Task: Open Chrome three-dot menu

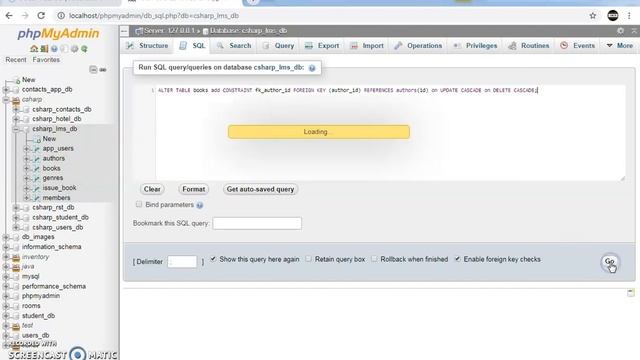Action: point(629,16)
